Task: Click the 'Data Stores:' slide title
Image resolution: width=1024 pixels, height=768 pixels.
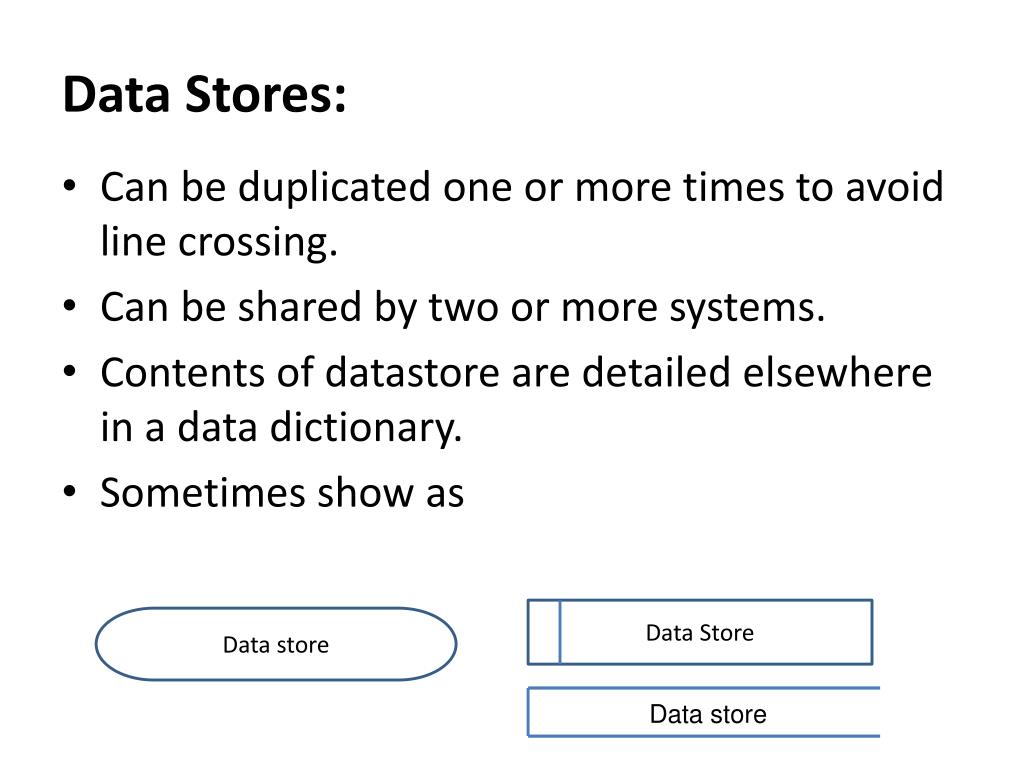Action: (204, 95)
